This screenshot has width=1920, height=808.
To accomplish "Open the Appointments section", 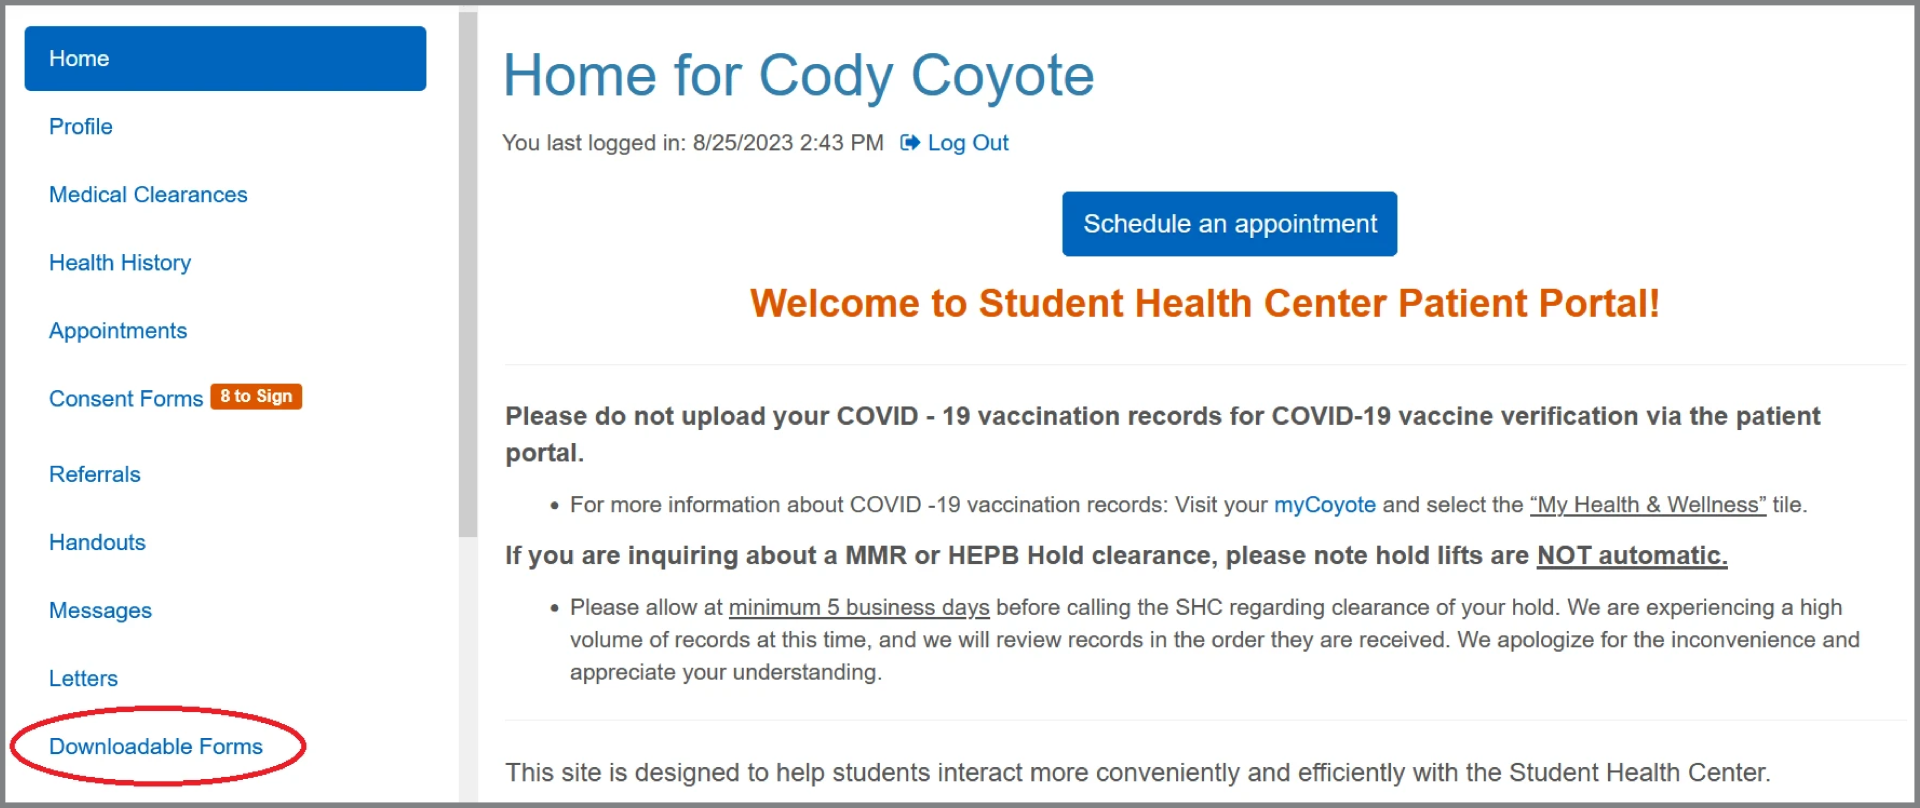I will [118, 331].
